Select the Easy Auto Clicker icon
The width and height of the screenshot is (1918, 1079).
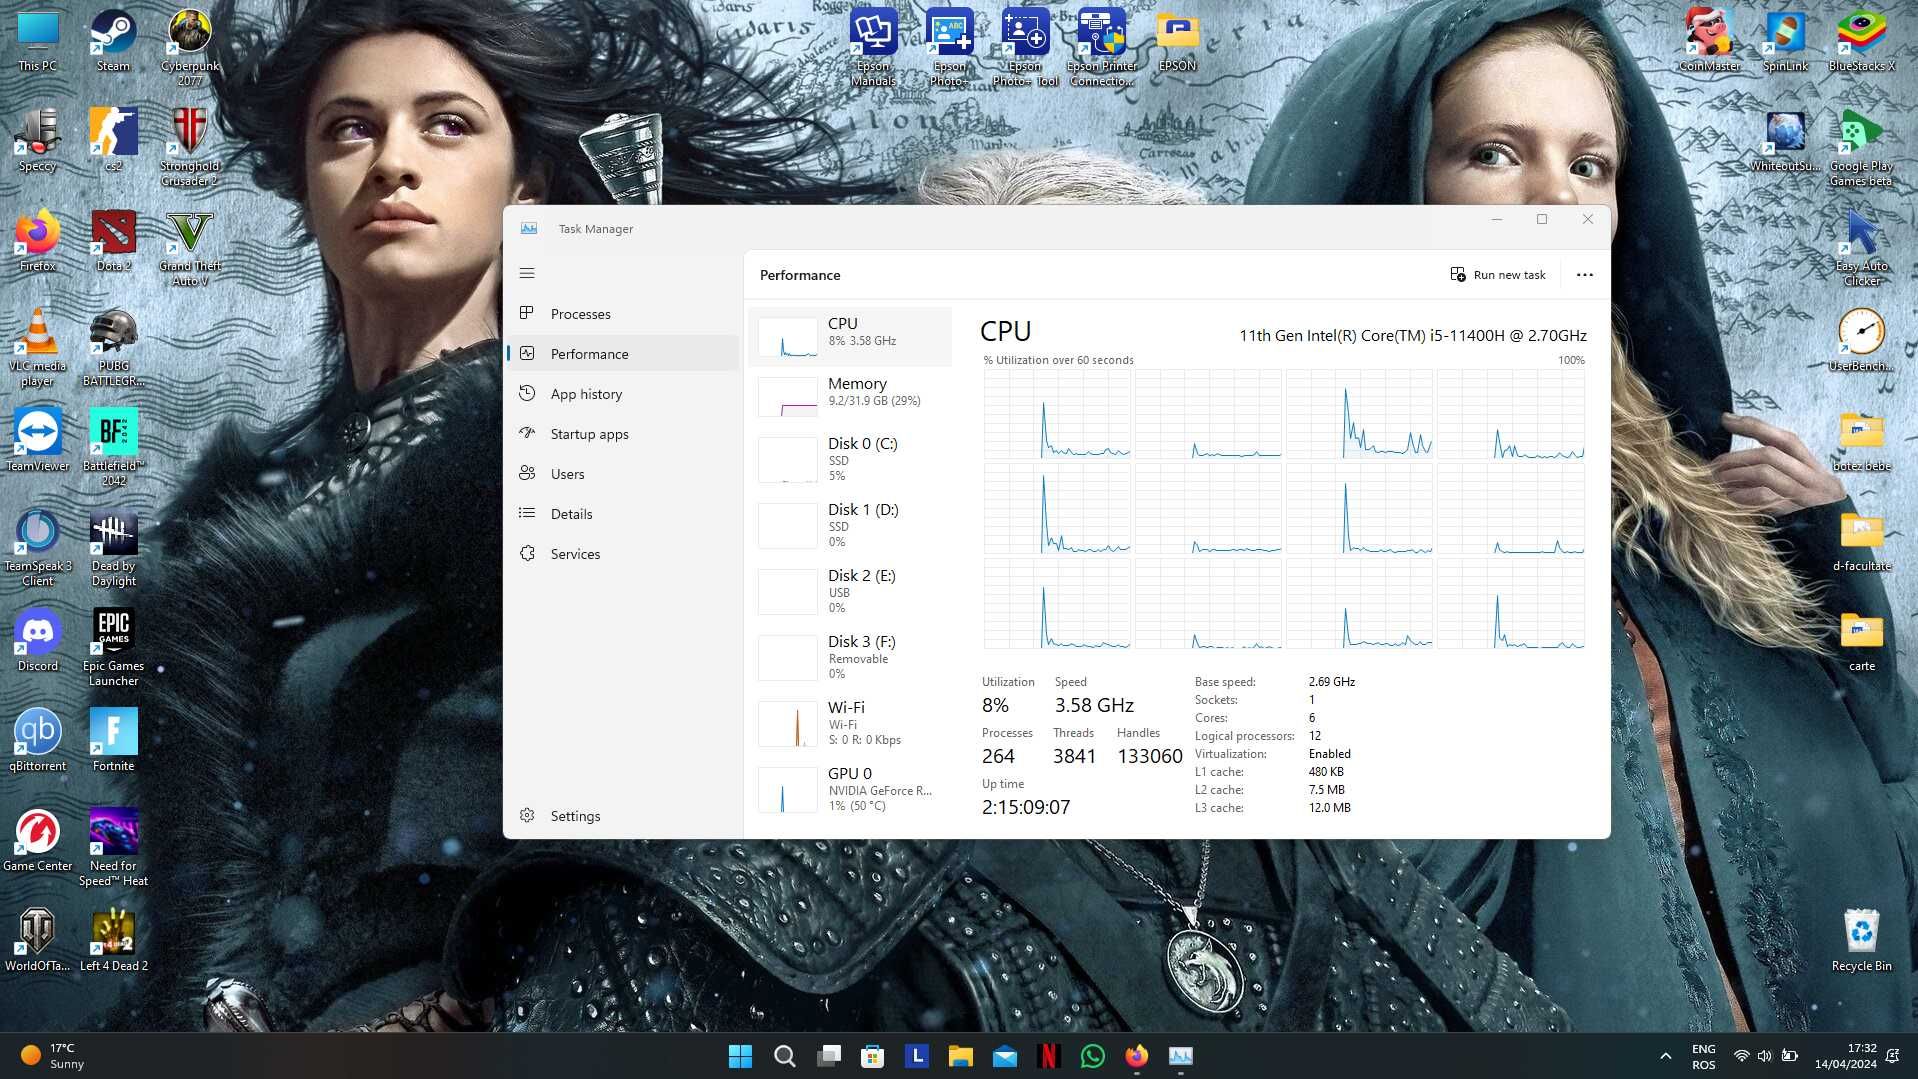(1861, 248)
